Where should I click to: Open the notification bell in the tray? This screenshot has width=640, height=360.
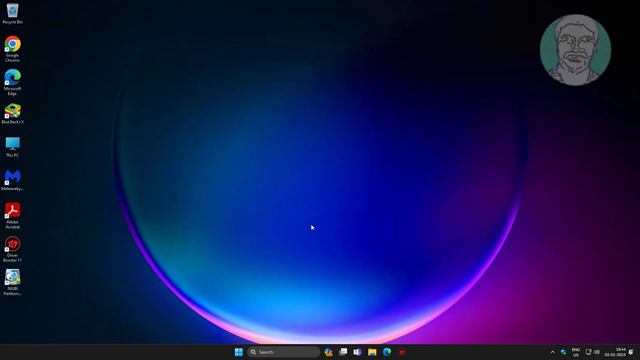(631, 352)
